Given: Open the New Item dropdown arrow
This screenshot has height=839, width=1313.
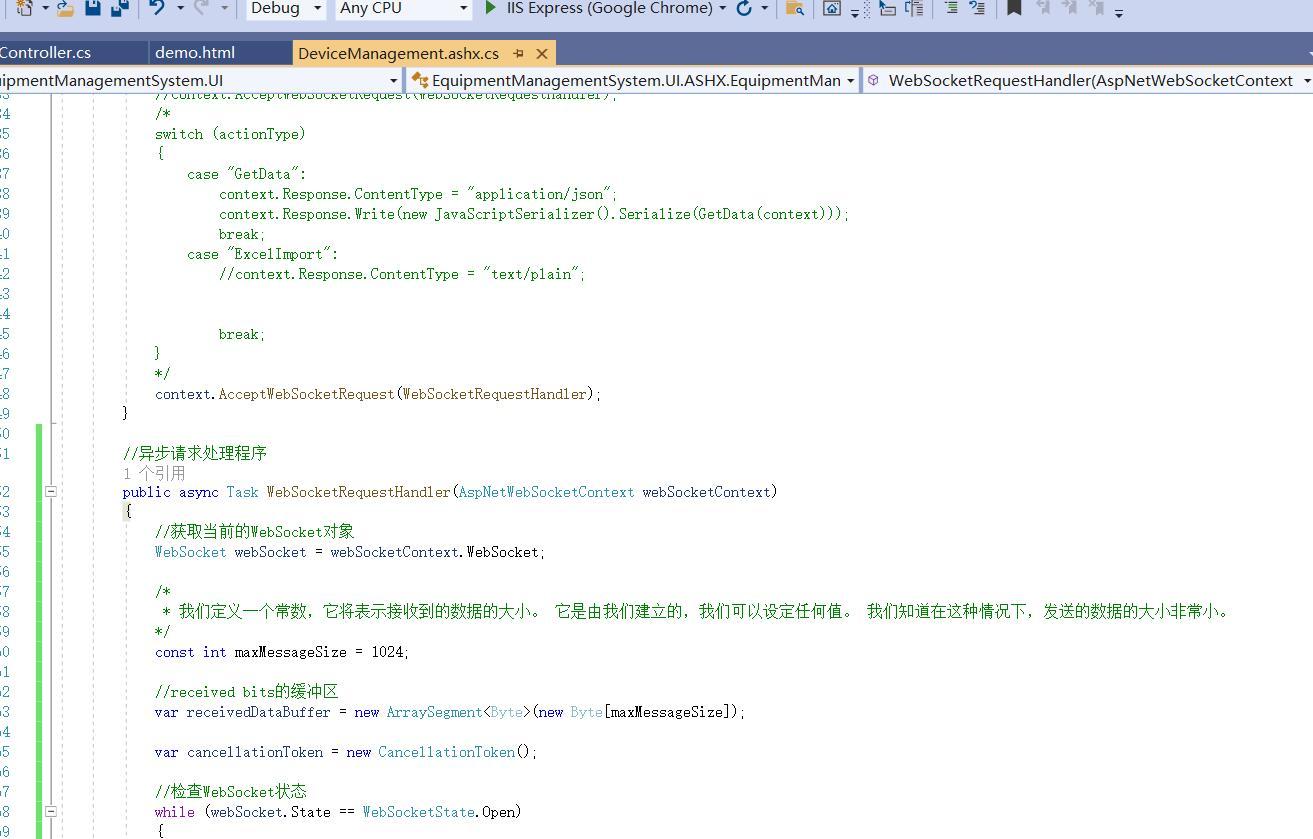Looking at the screenshot, I should click(x=45, y=8).
